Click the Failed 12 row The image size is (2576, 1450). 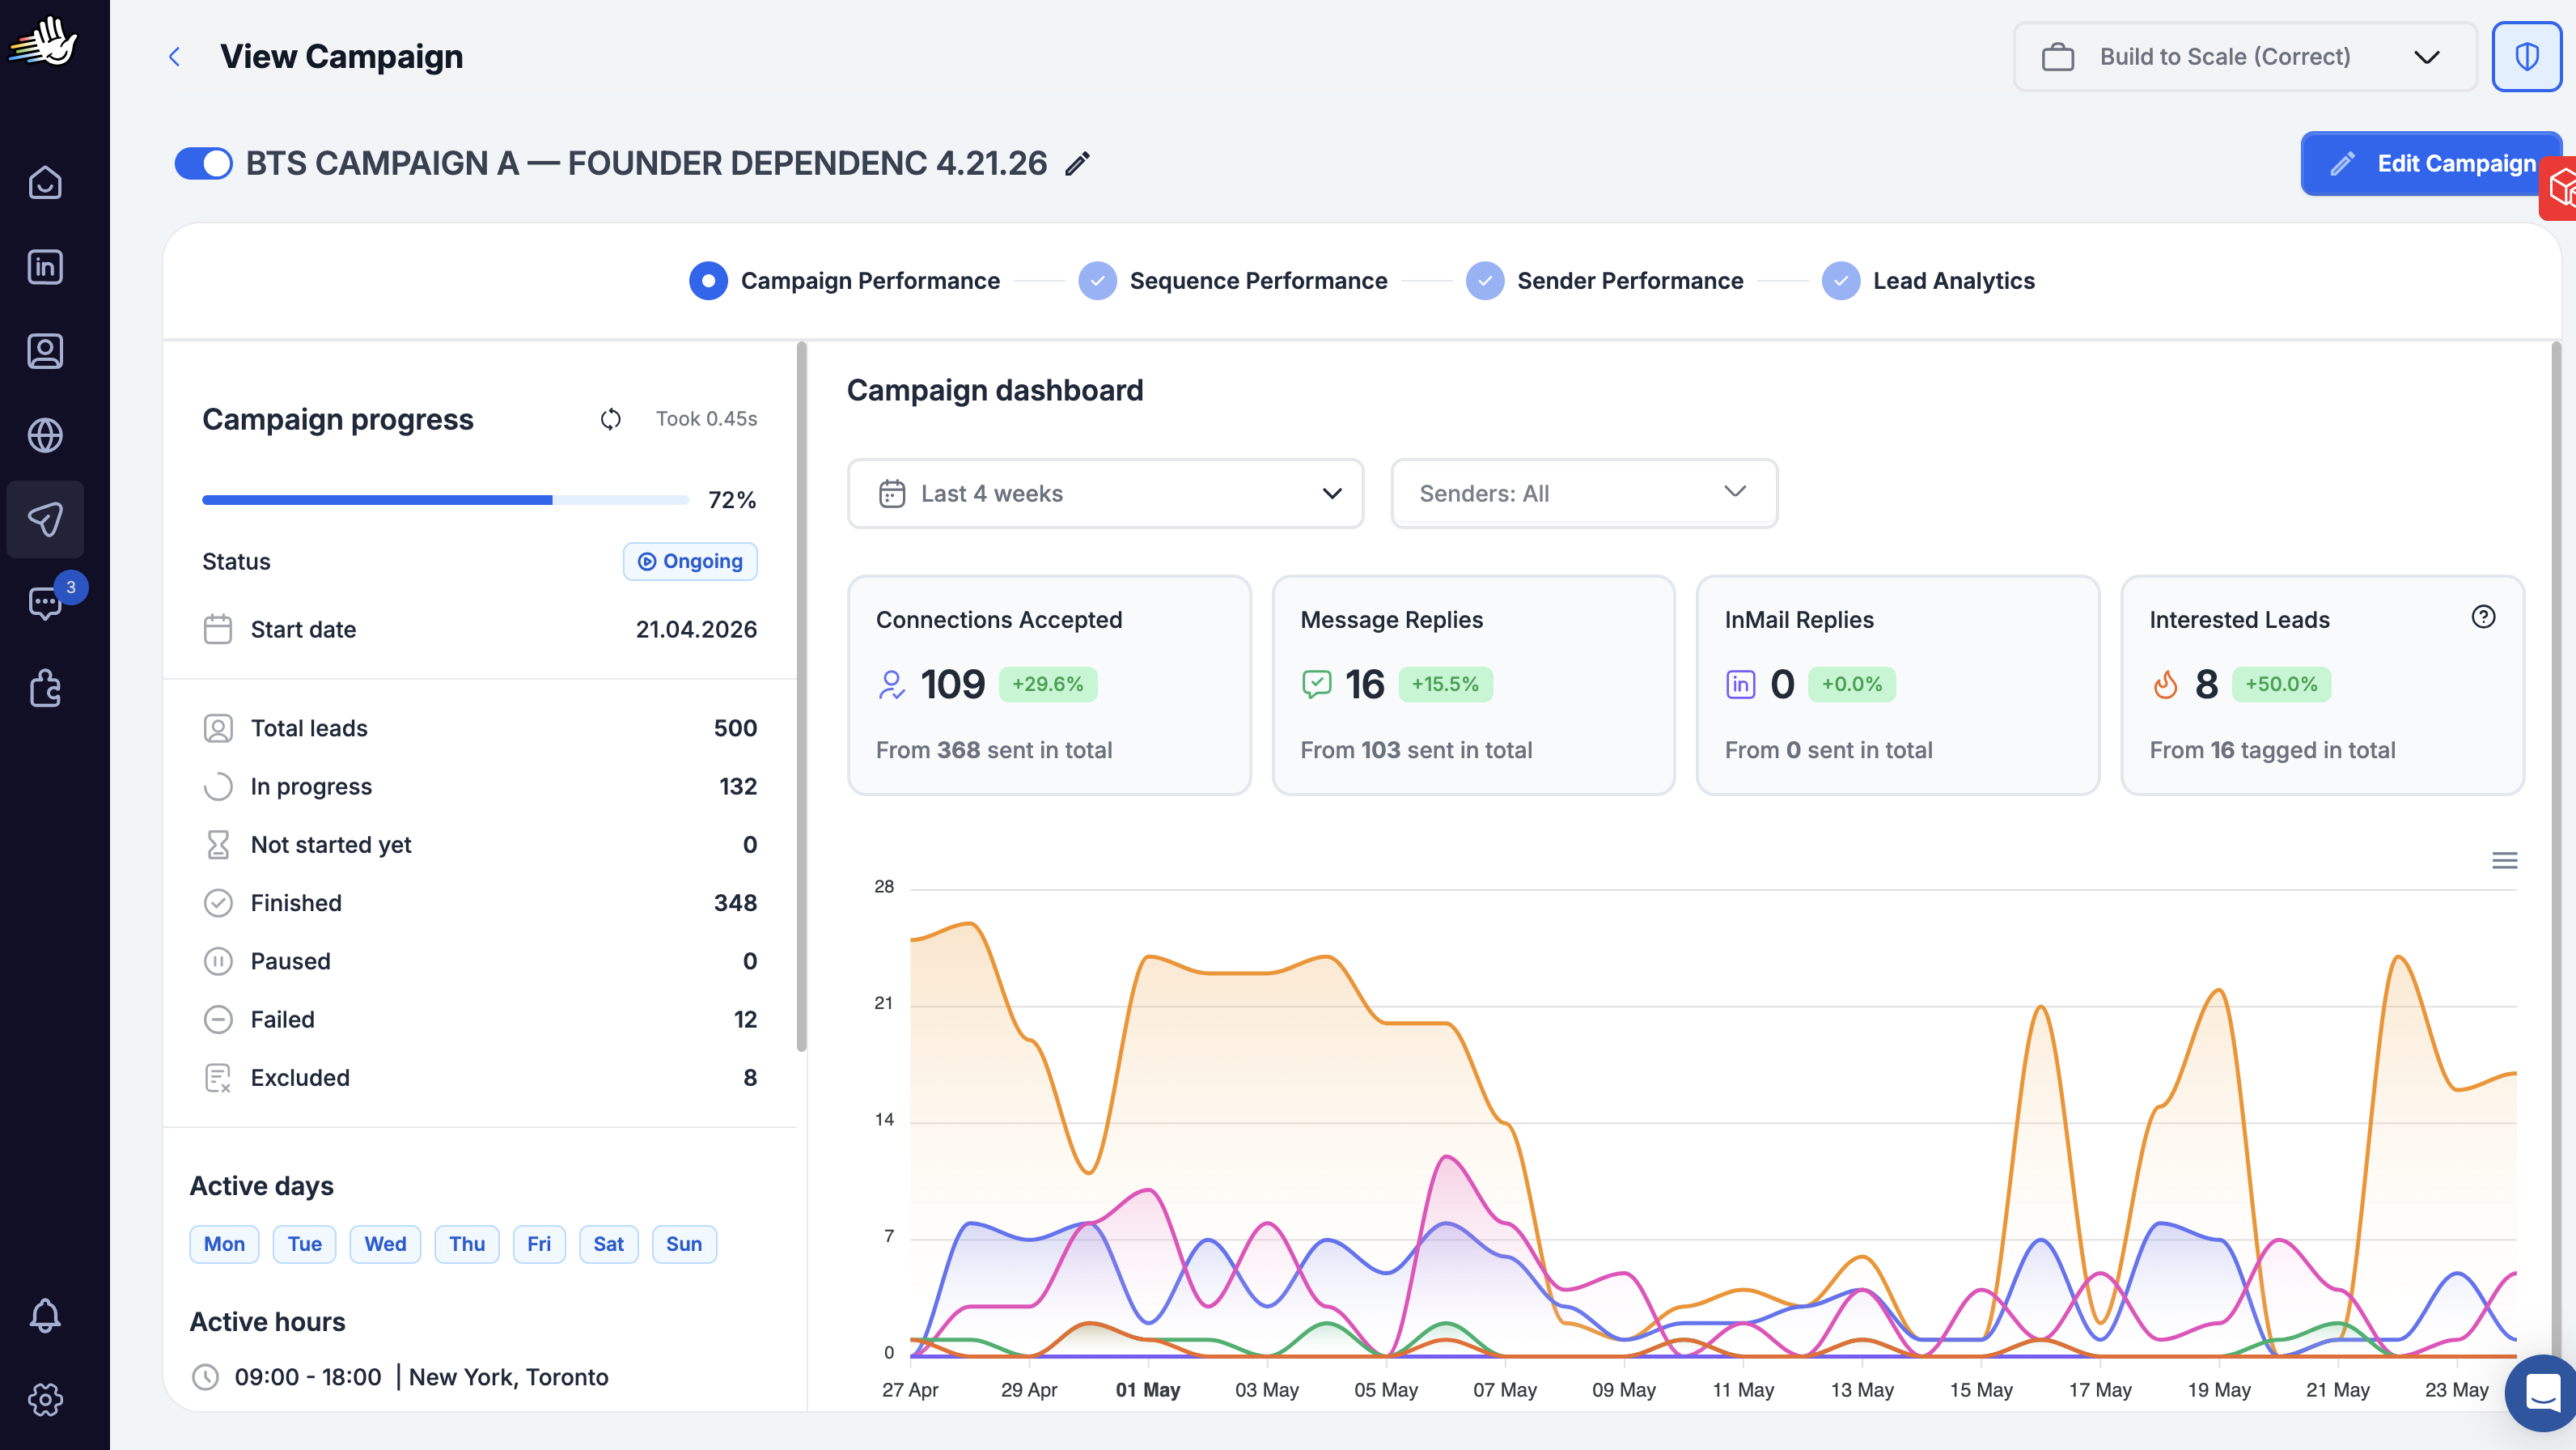(480, 1020)
